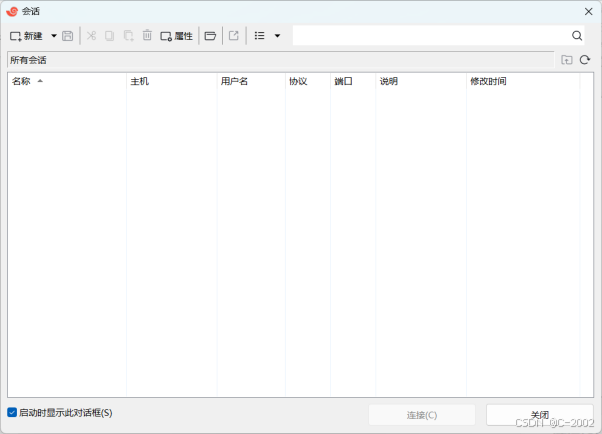The height and width of the screenshot is (434, 602).
Task: Click the new folder icon
Action: pos(210,36)
